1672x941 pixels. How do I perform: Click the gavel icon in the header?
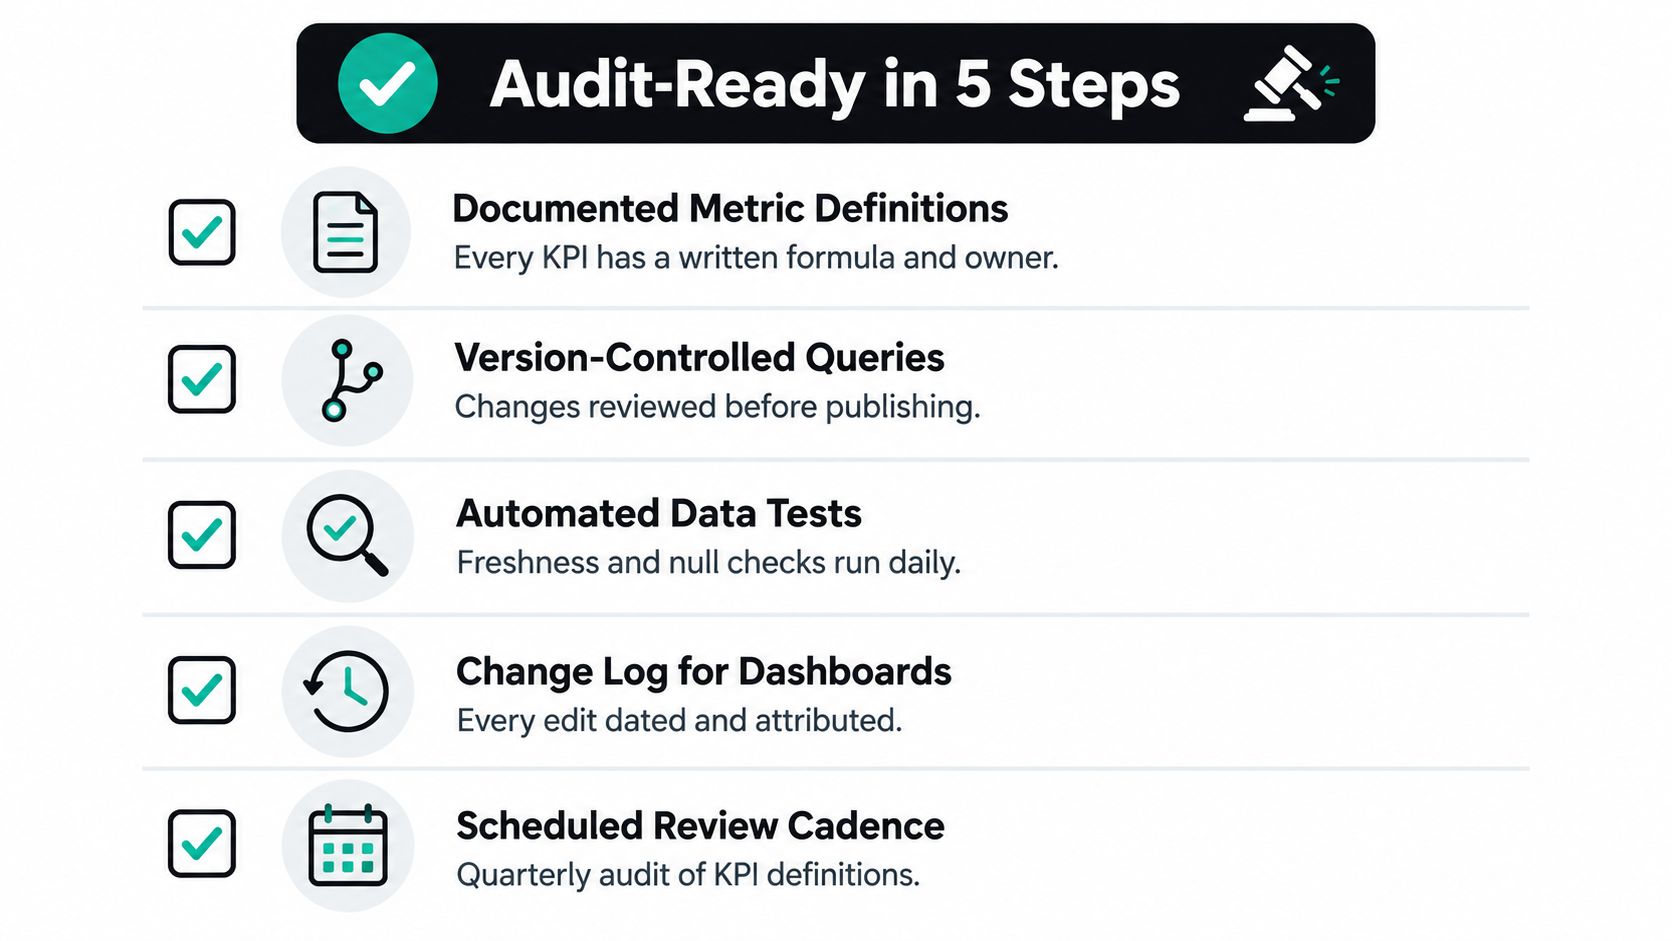tap(1290, 83)
